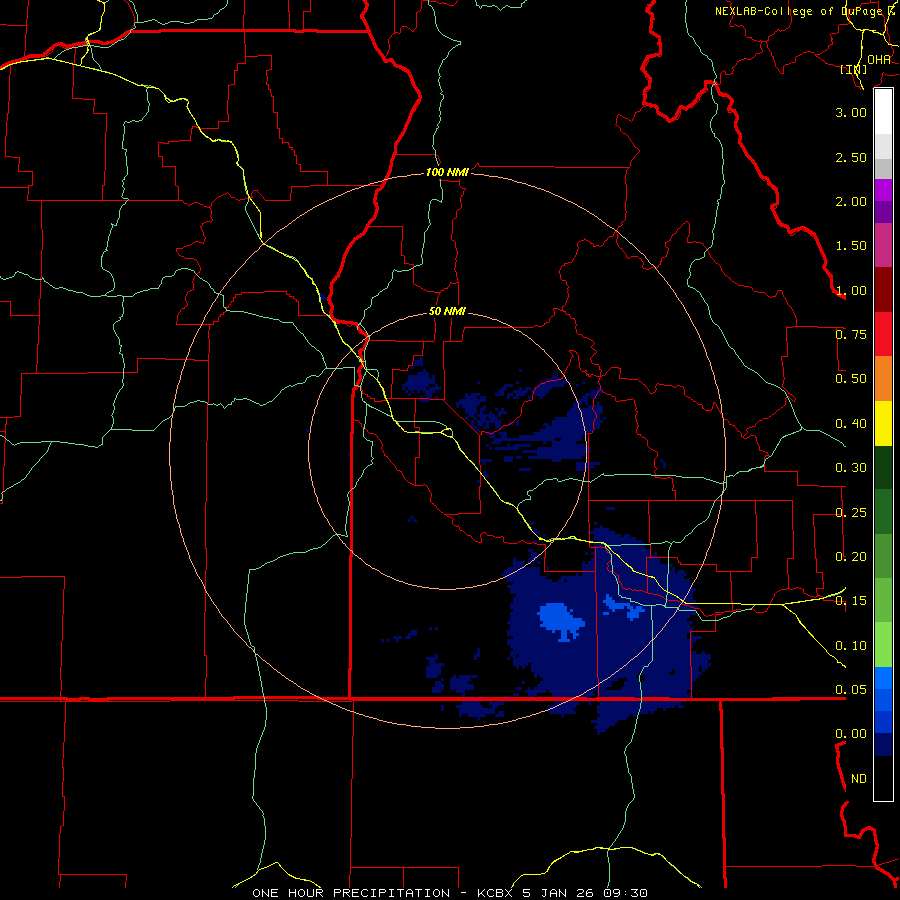Click the 0.05 legend value
Image resolution: width=900 pixels, height=900 pixels.
pyautogui.click(x=851, y=690)
